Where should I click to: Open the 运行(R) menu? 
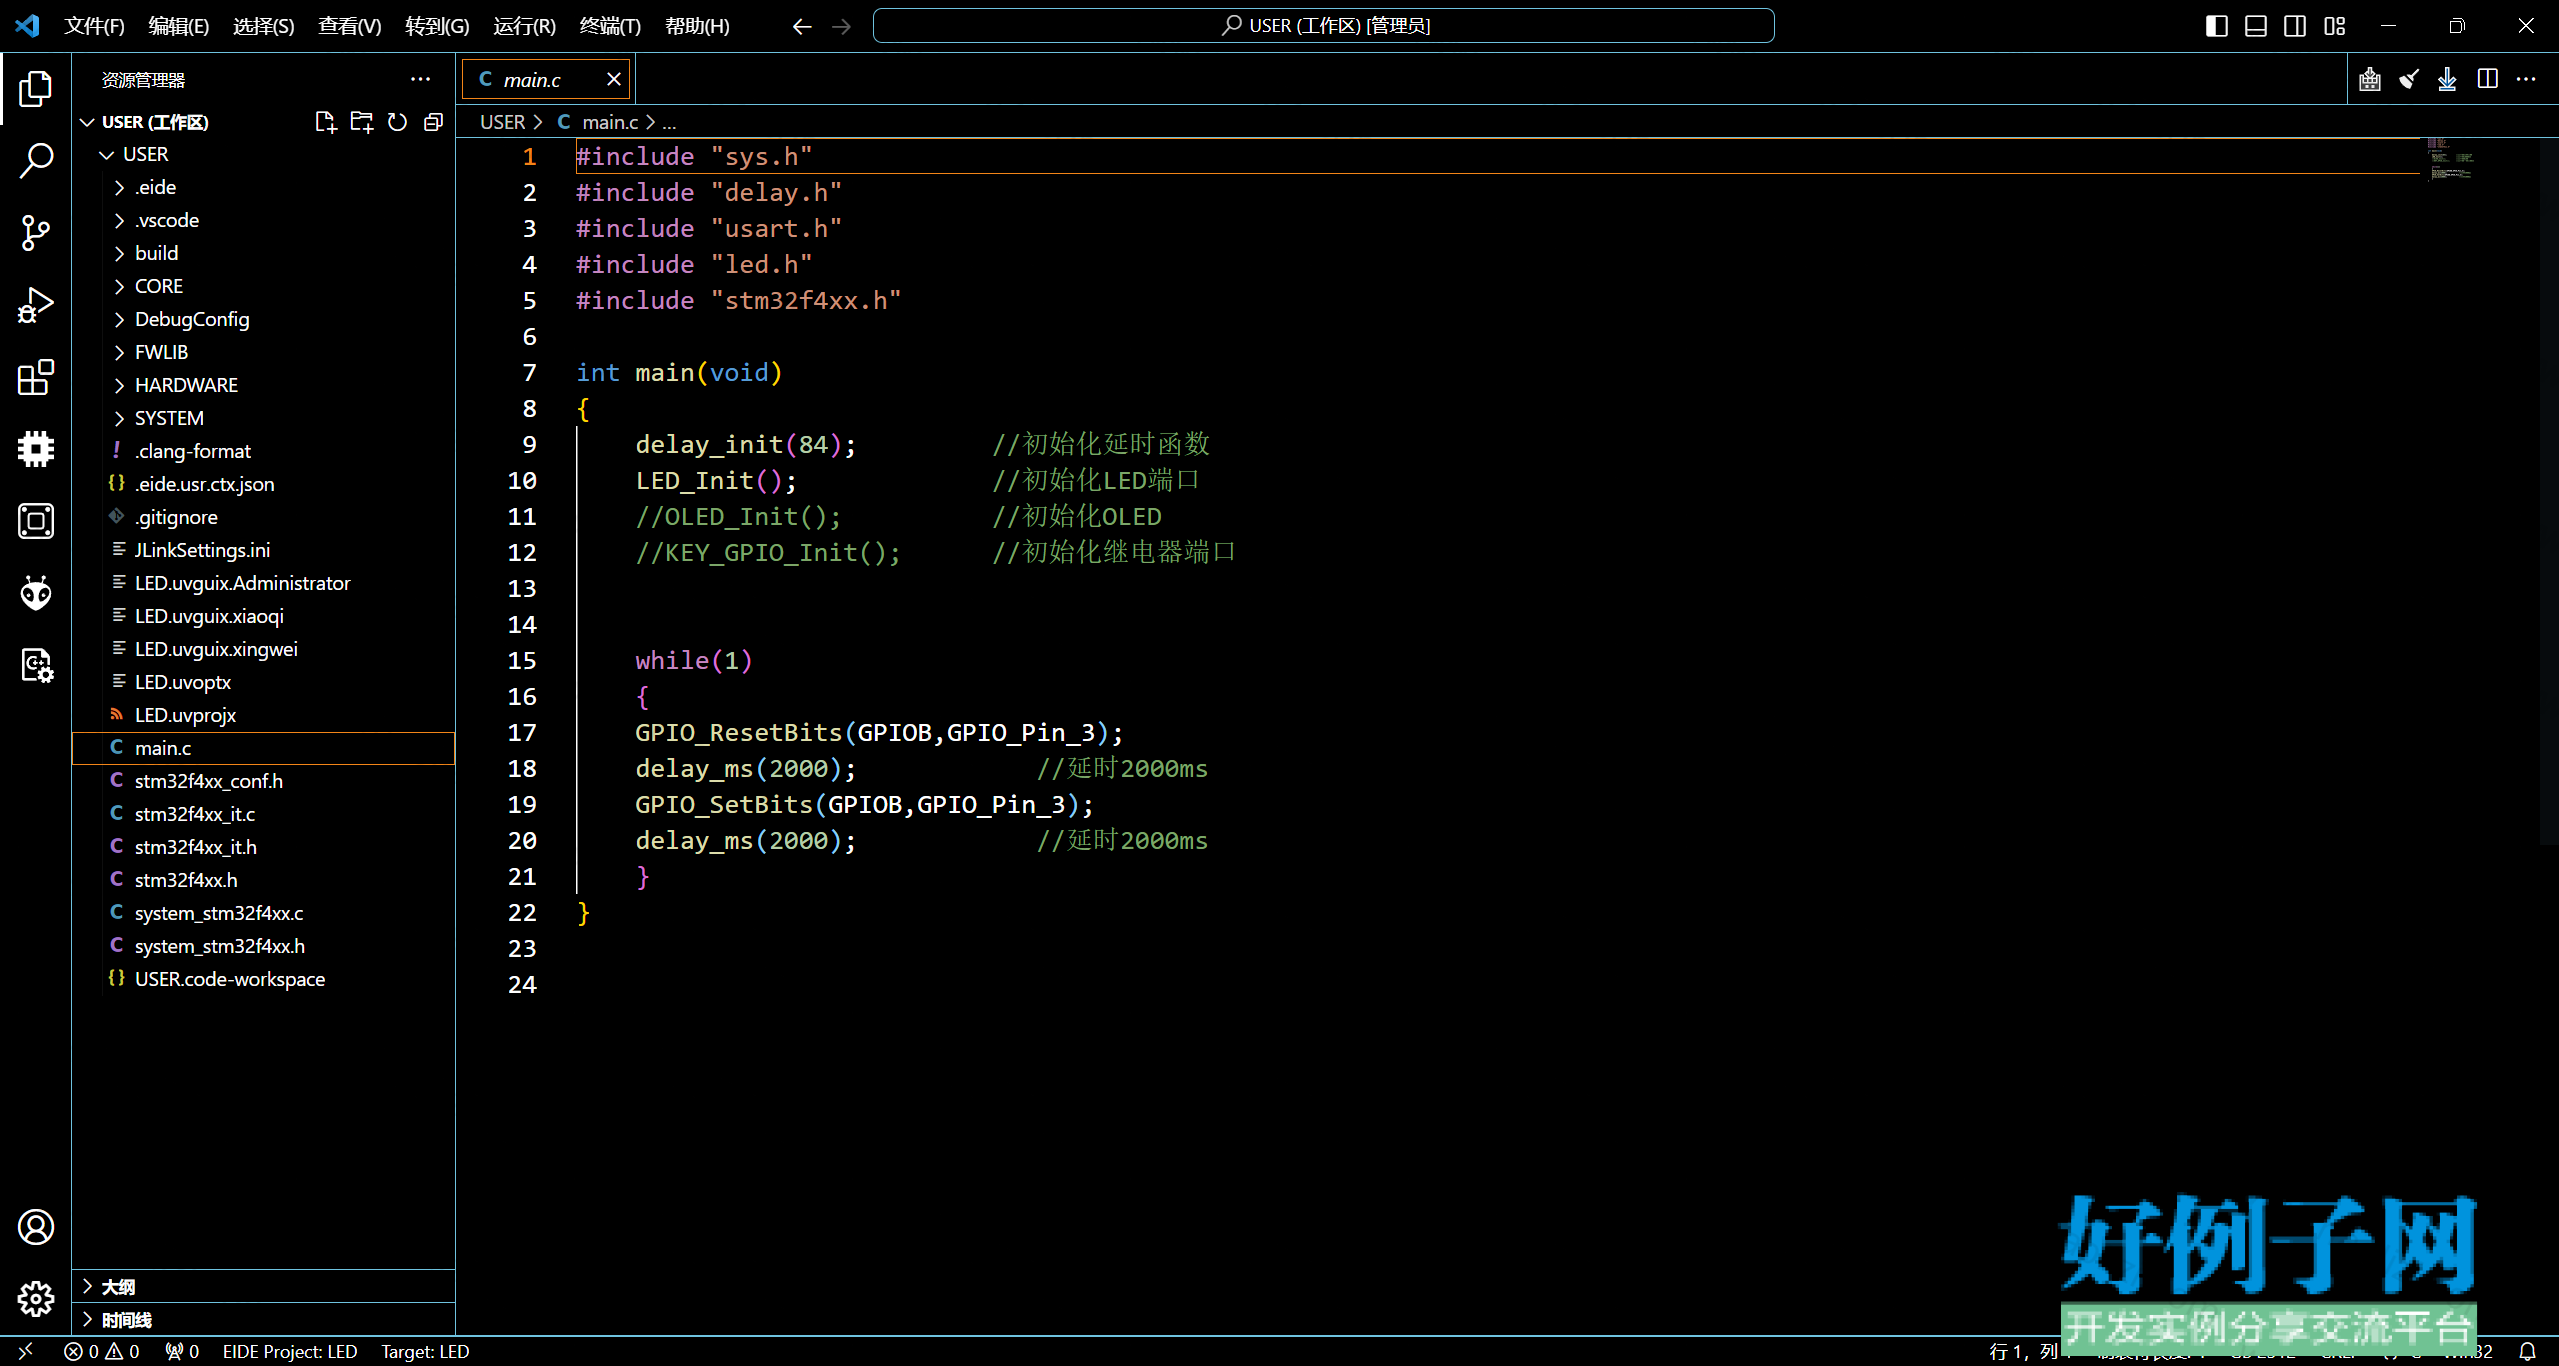tap(524, 26)
